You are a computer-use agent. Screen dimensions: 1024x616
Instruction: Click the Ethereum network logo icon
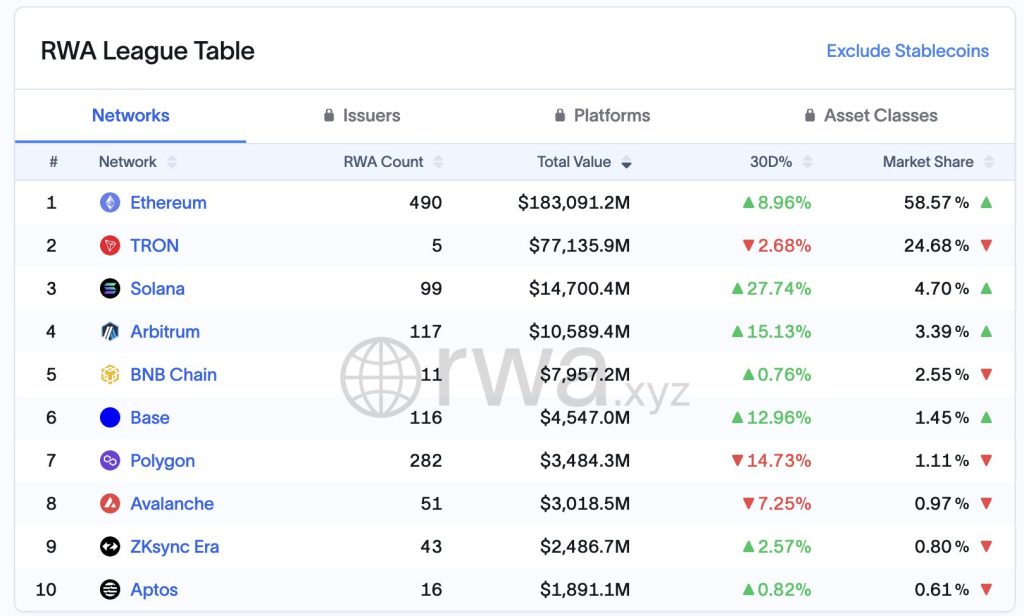point(110,203)
